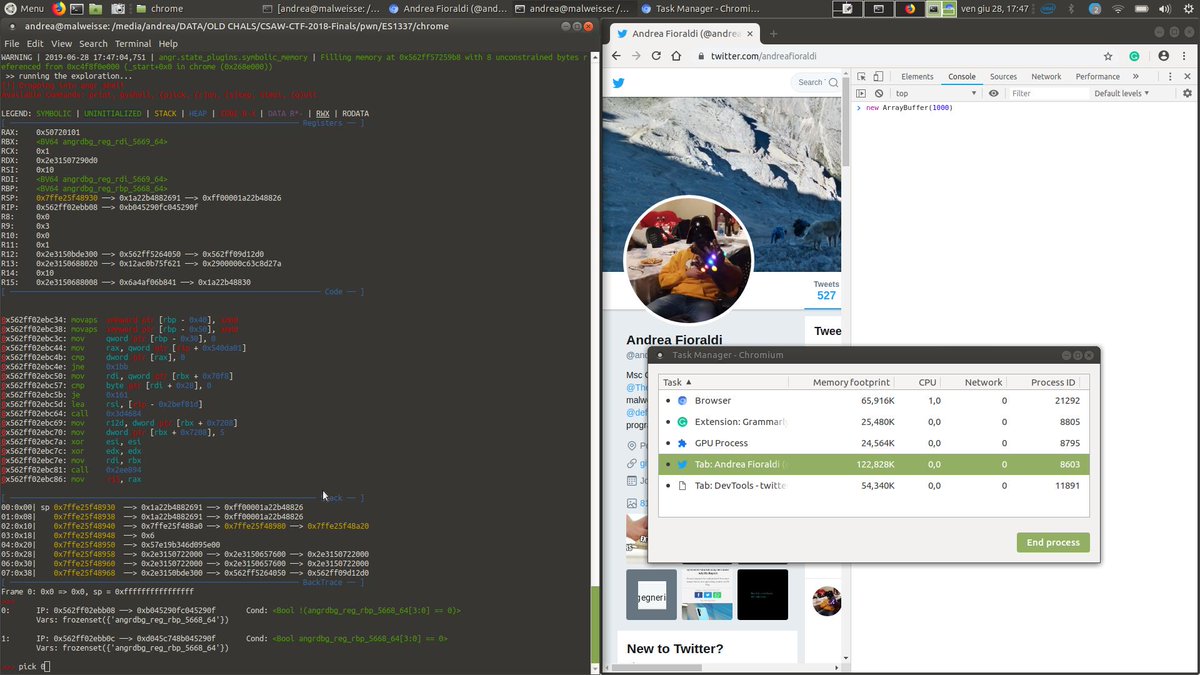The image size is (1200, 675).
Task: Open terminal View menu
Action: click(62, 44)
